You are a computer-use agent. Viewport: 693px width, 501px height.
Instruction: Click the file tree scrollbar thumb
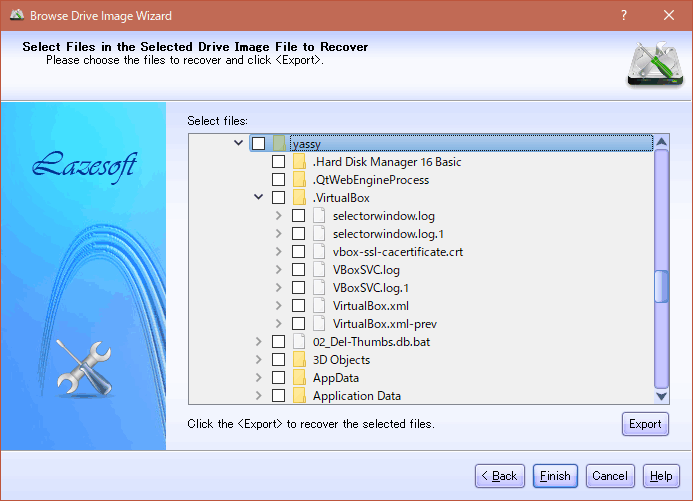(661, 286)
